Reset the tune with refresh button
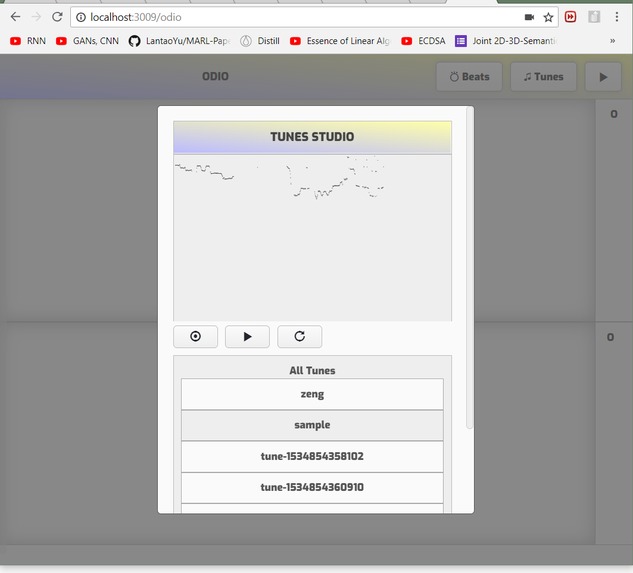Viewport: 633px width, 573px height. pyautogui.click(x=300, y=336)
